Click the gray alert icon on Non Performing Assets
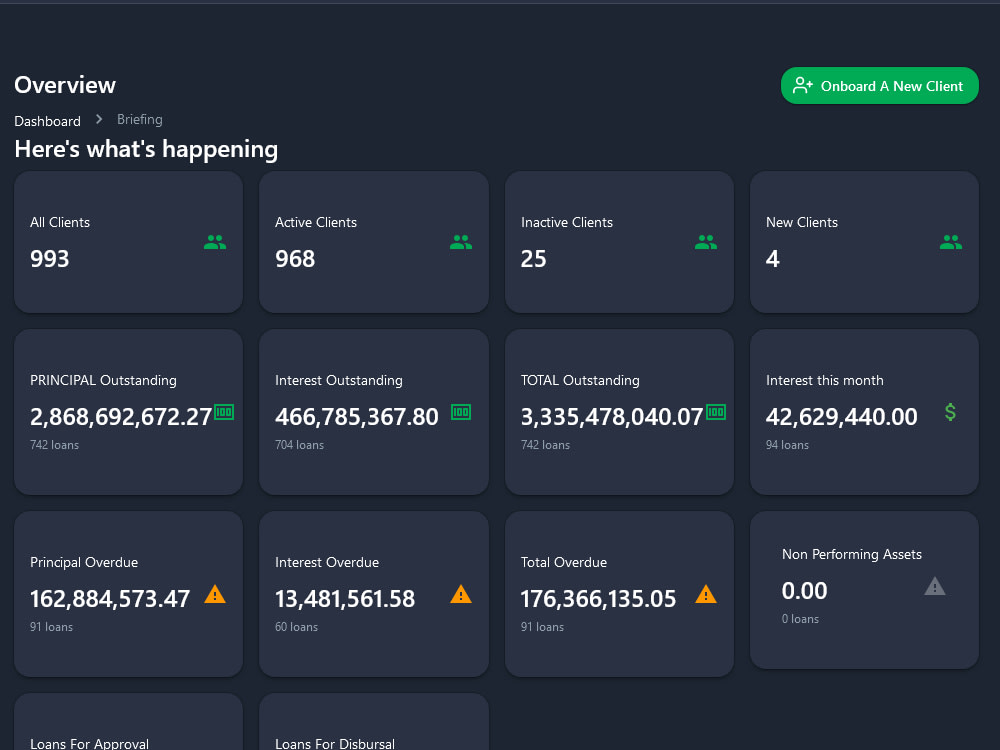The height and width of the screenshot is (750, 1000). 935,586
